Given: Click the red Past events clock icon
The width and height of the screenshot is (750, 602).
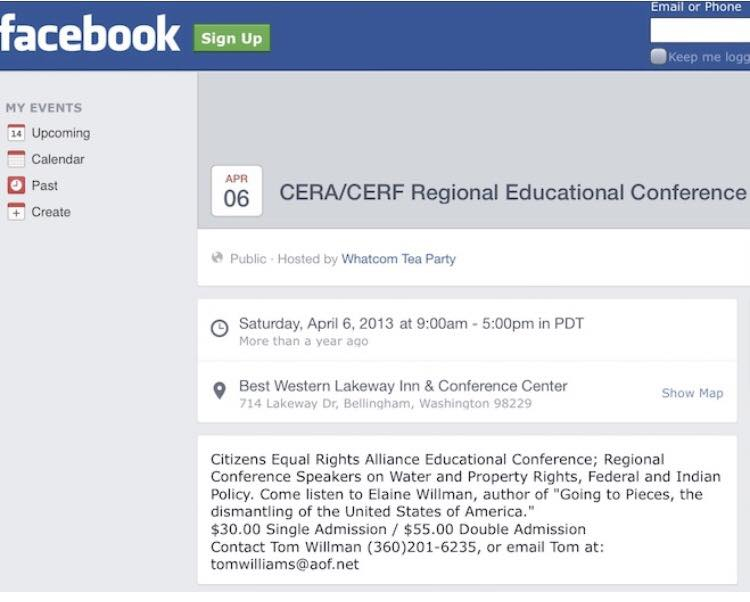Looking at the screenshot, I should [16, 185].
